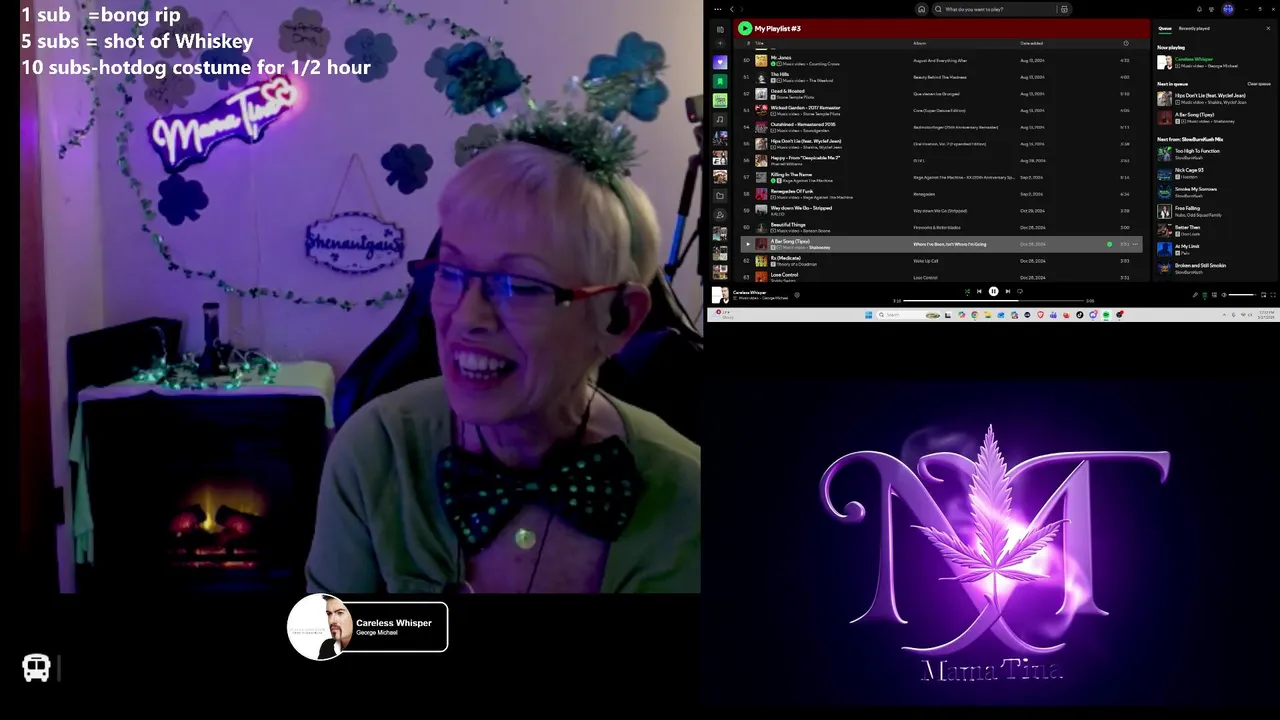The width and height of the screenshot is (1280, 720).
Task: Select Hips Don't Lie in Next in queue
Action: point(1215,98)
